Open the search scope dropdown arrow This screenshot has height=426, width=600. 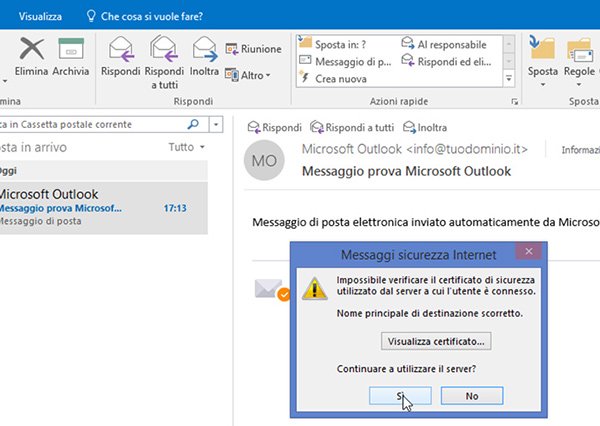216,124
